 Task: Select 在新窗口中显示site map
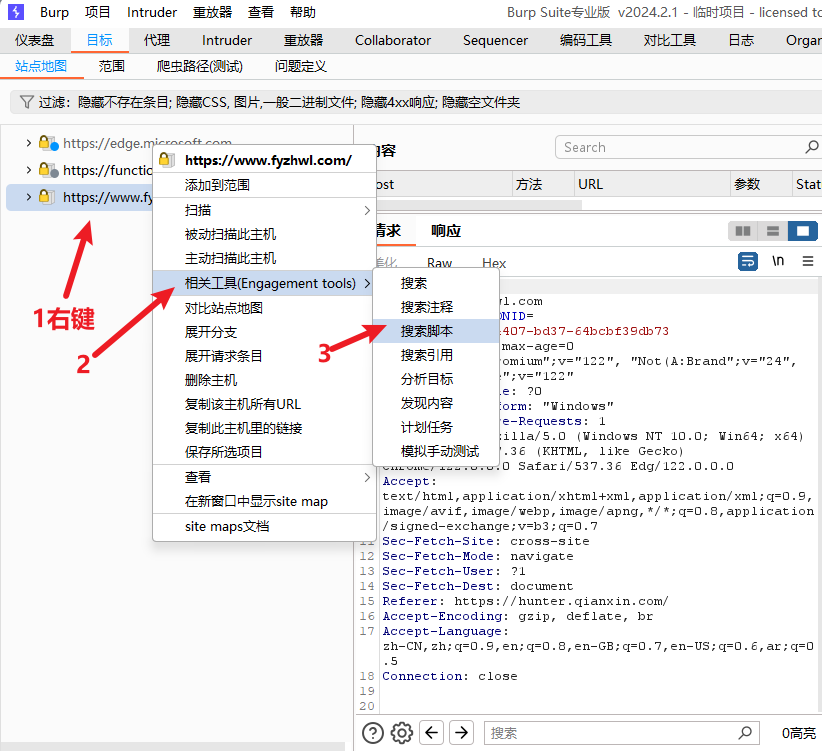click(264, 502)
